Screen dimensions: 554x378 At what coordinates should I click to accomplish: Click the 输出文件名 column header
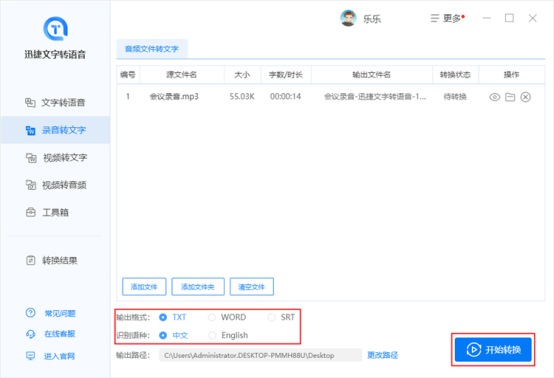tap(372, 75)
